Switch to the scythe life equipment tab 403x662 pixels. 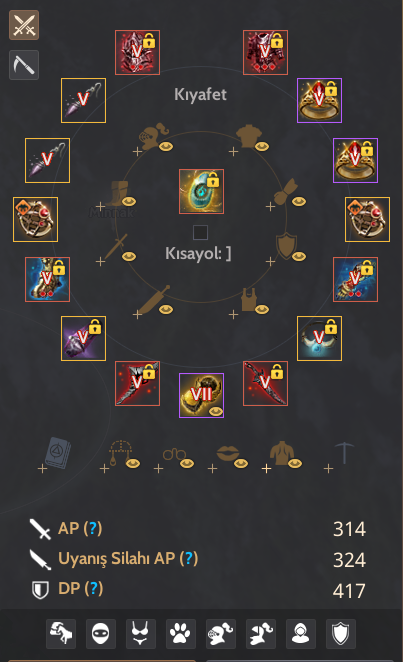click(x=24, y=65)
